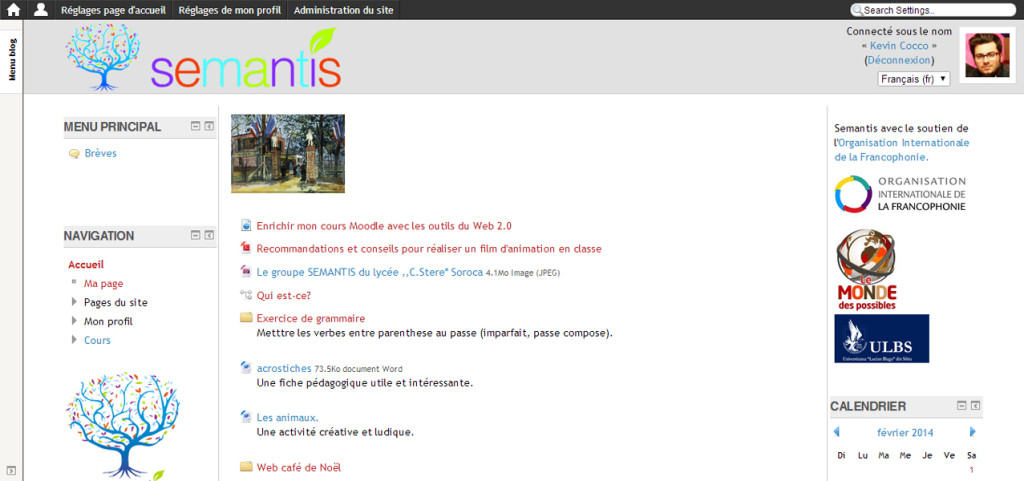Open the Brèves forum link

pyautogui.click(x=101, y=153)
